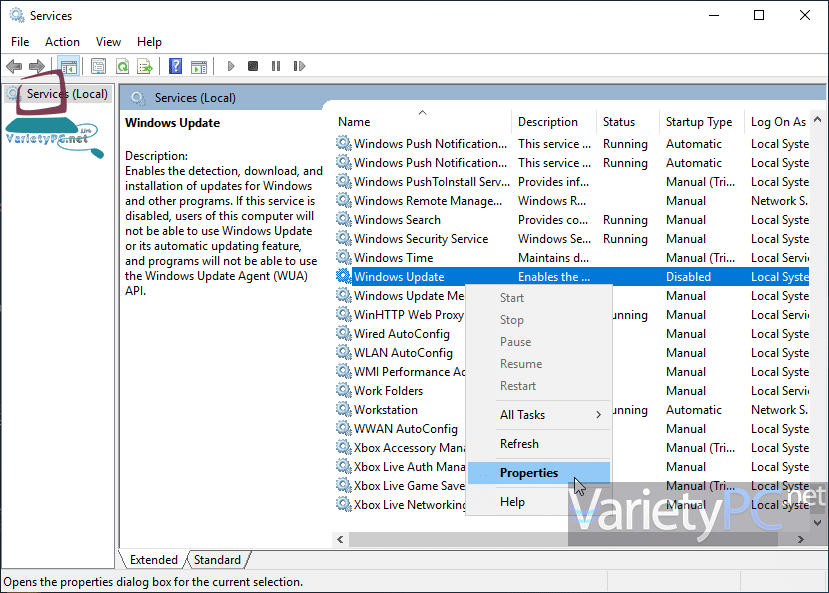This screenshot has height=593, width=829.
Task: Click gear icon beside Windows Security Service
Action: pos(344,238)
